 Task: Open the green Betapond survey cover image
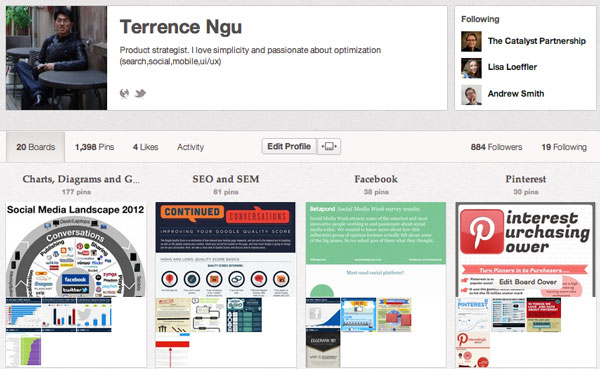click(x=375, y=250)
